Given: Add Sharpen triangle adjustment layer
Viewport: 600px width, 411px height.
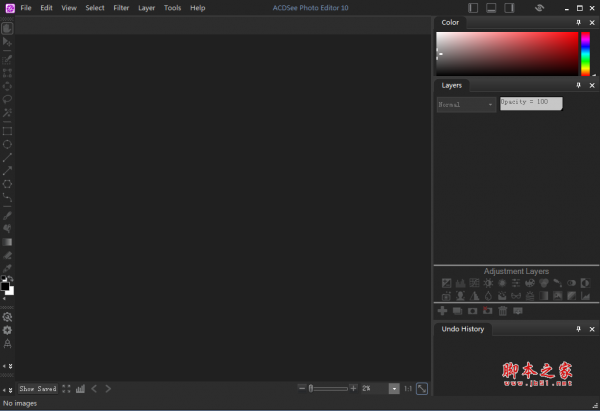Looking at the screenshot, I should pos(474,296).
